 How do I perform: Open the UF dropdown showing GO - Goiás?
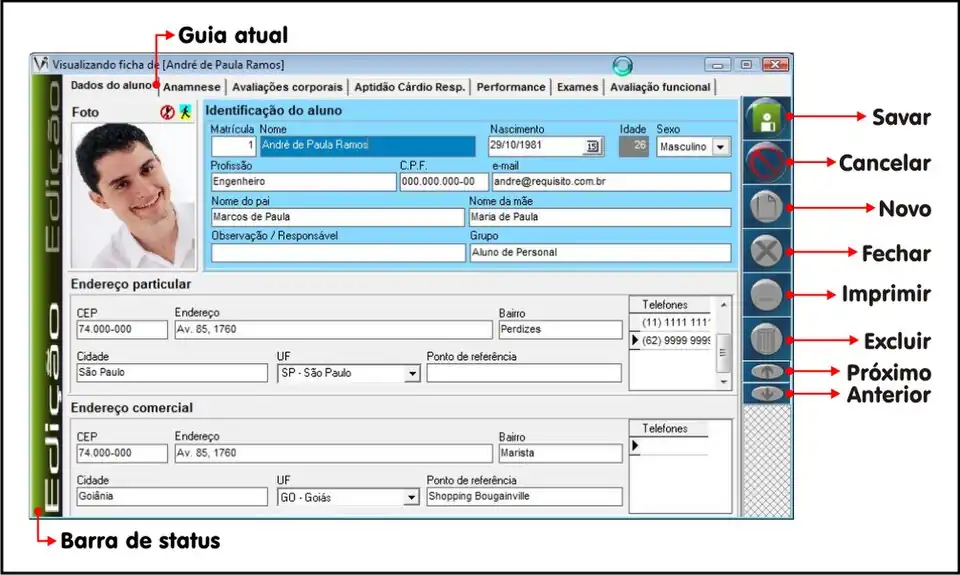[411, 497]
